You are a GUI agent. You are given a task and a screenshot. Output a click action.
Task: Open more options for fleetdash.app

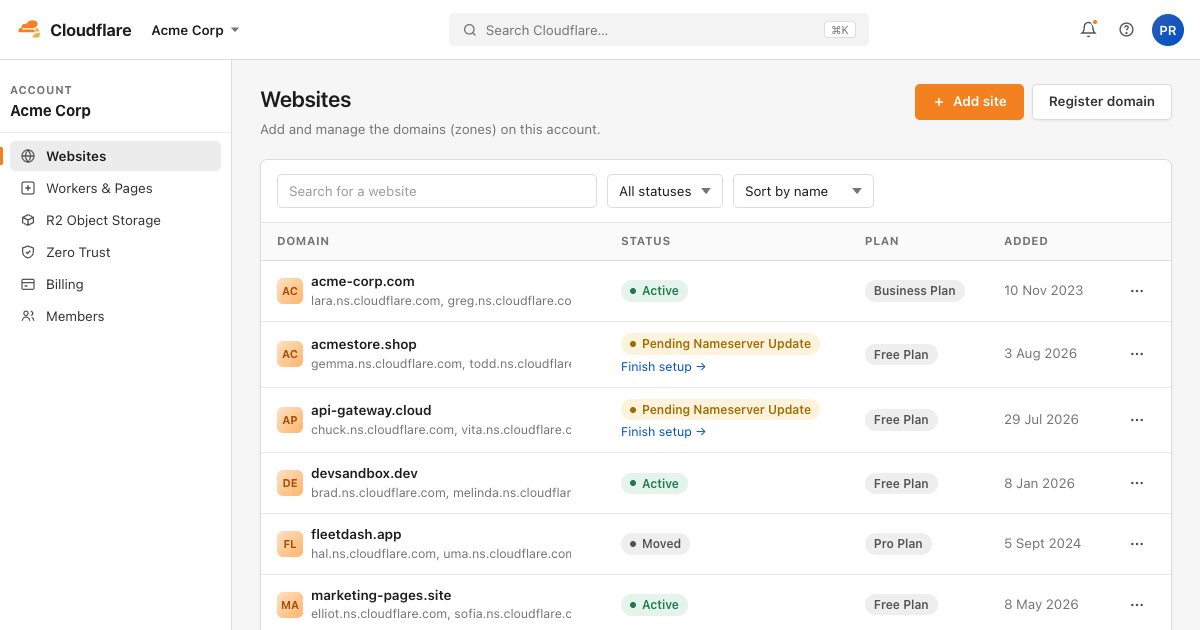point(1137,544)
